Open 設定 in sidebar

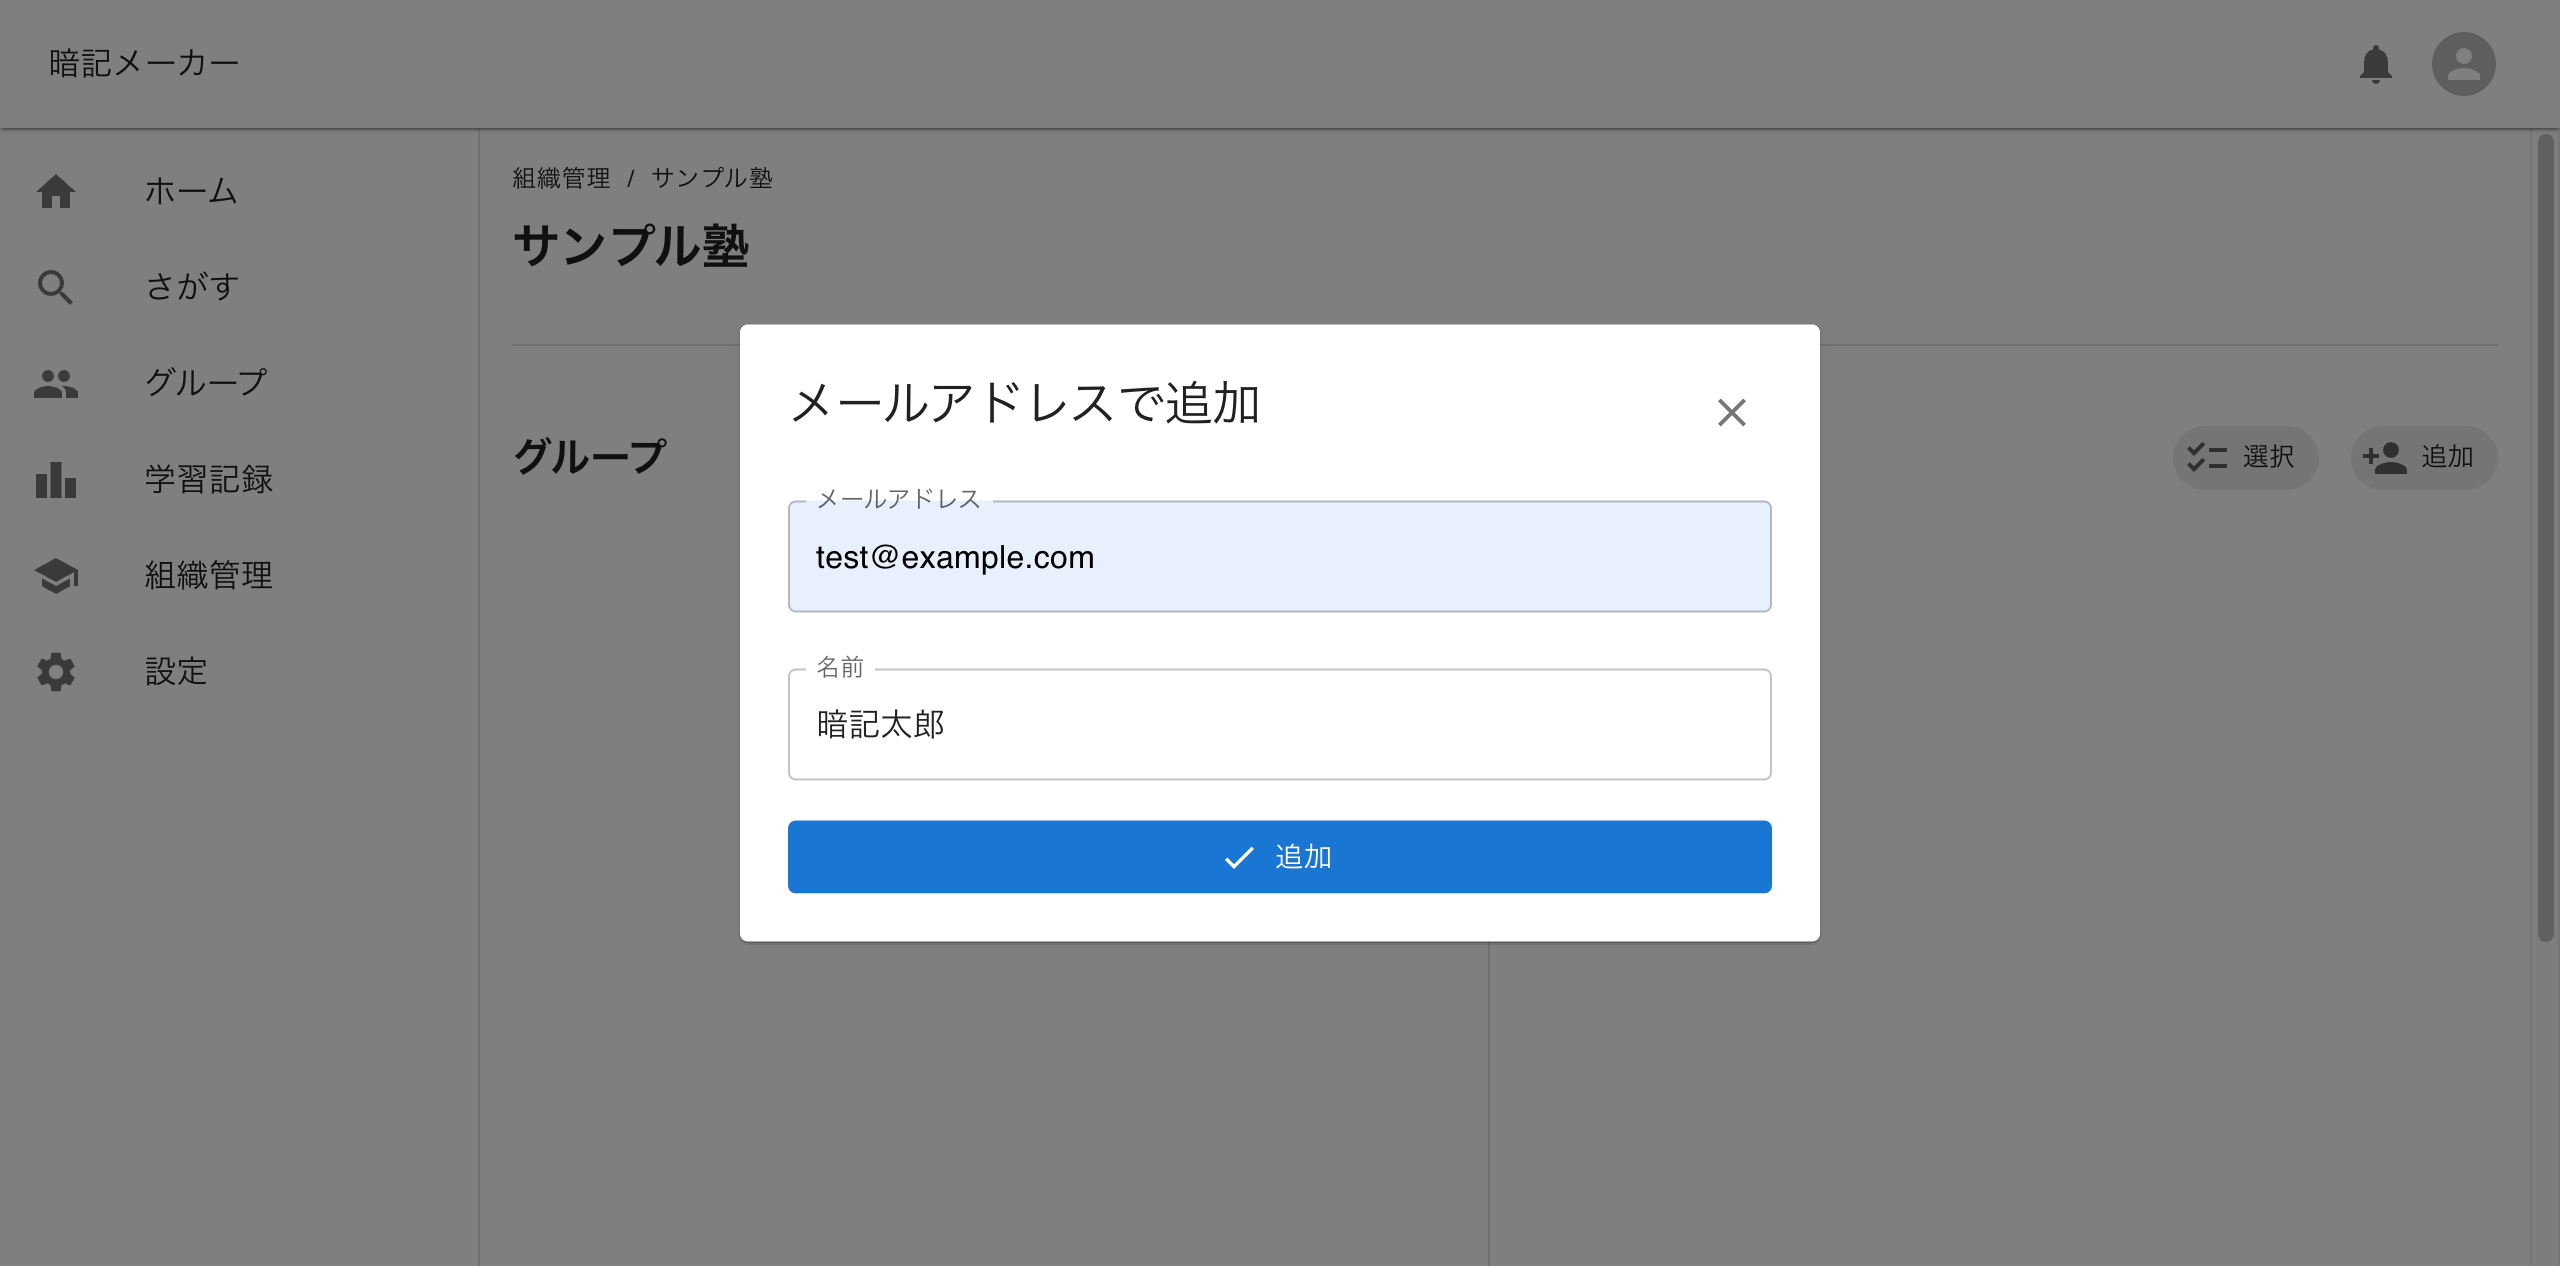click(x=240, y=671)
